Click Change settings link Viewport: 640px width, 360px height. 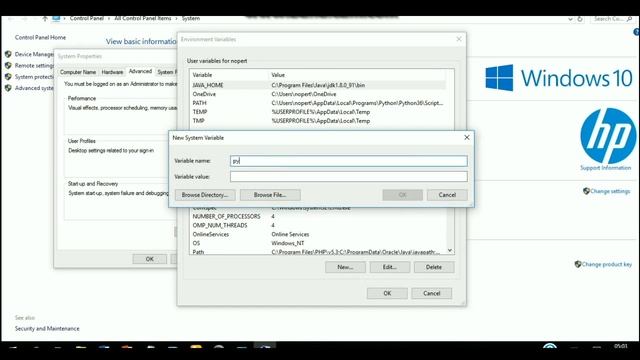click(x=610, y=191)
